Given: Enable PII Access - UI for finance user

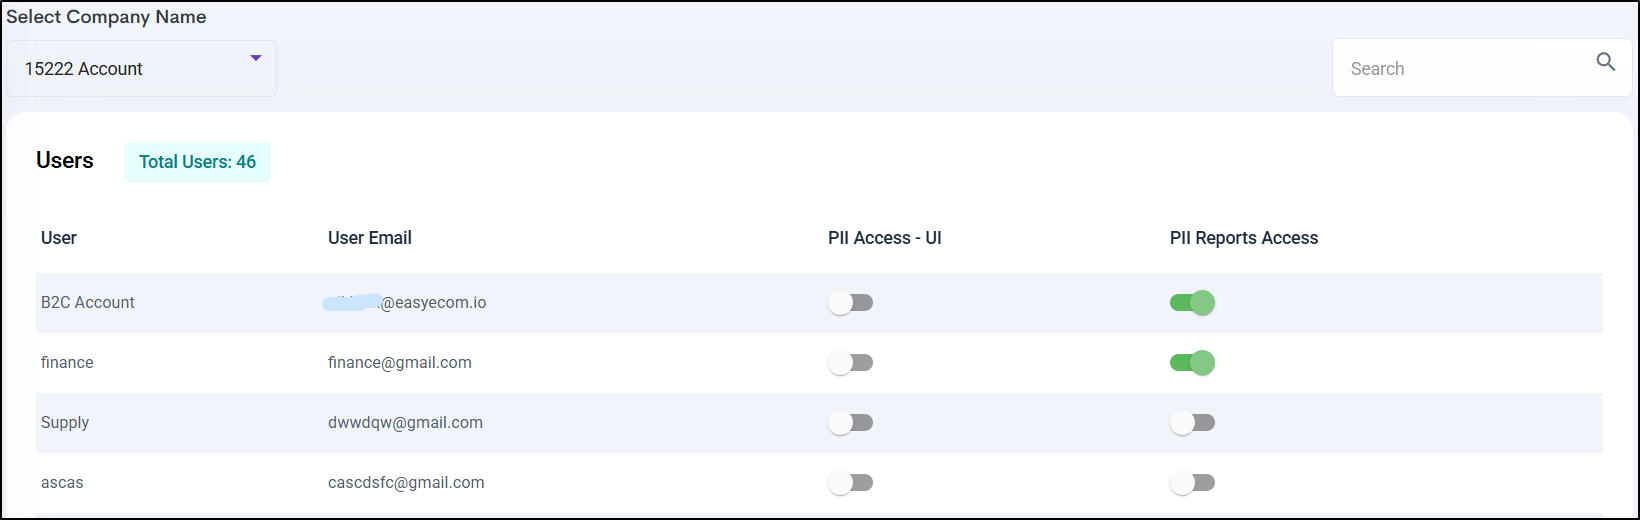Looking at the screenshot, I should coord(851,363).
